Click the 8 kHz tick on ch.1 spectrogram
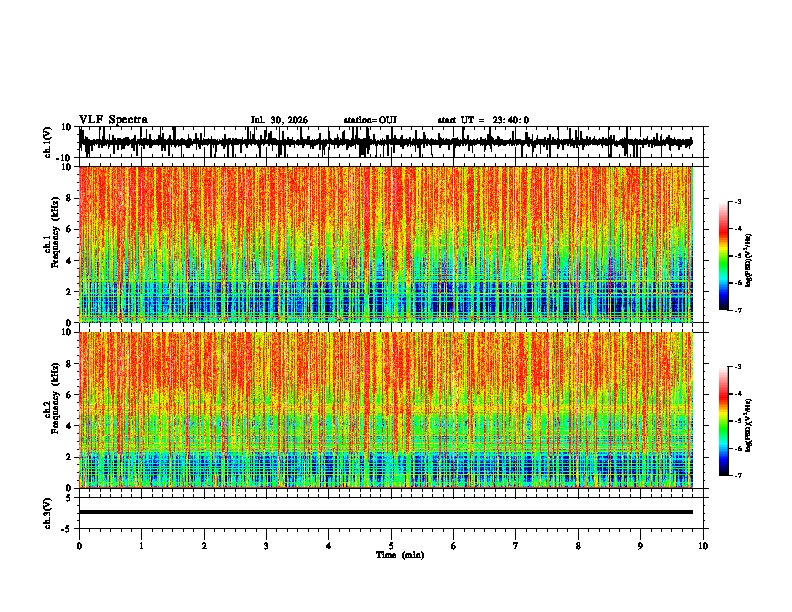 (x=69, y=198)
